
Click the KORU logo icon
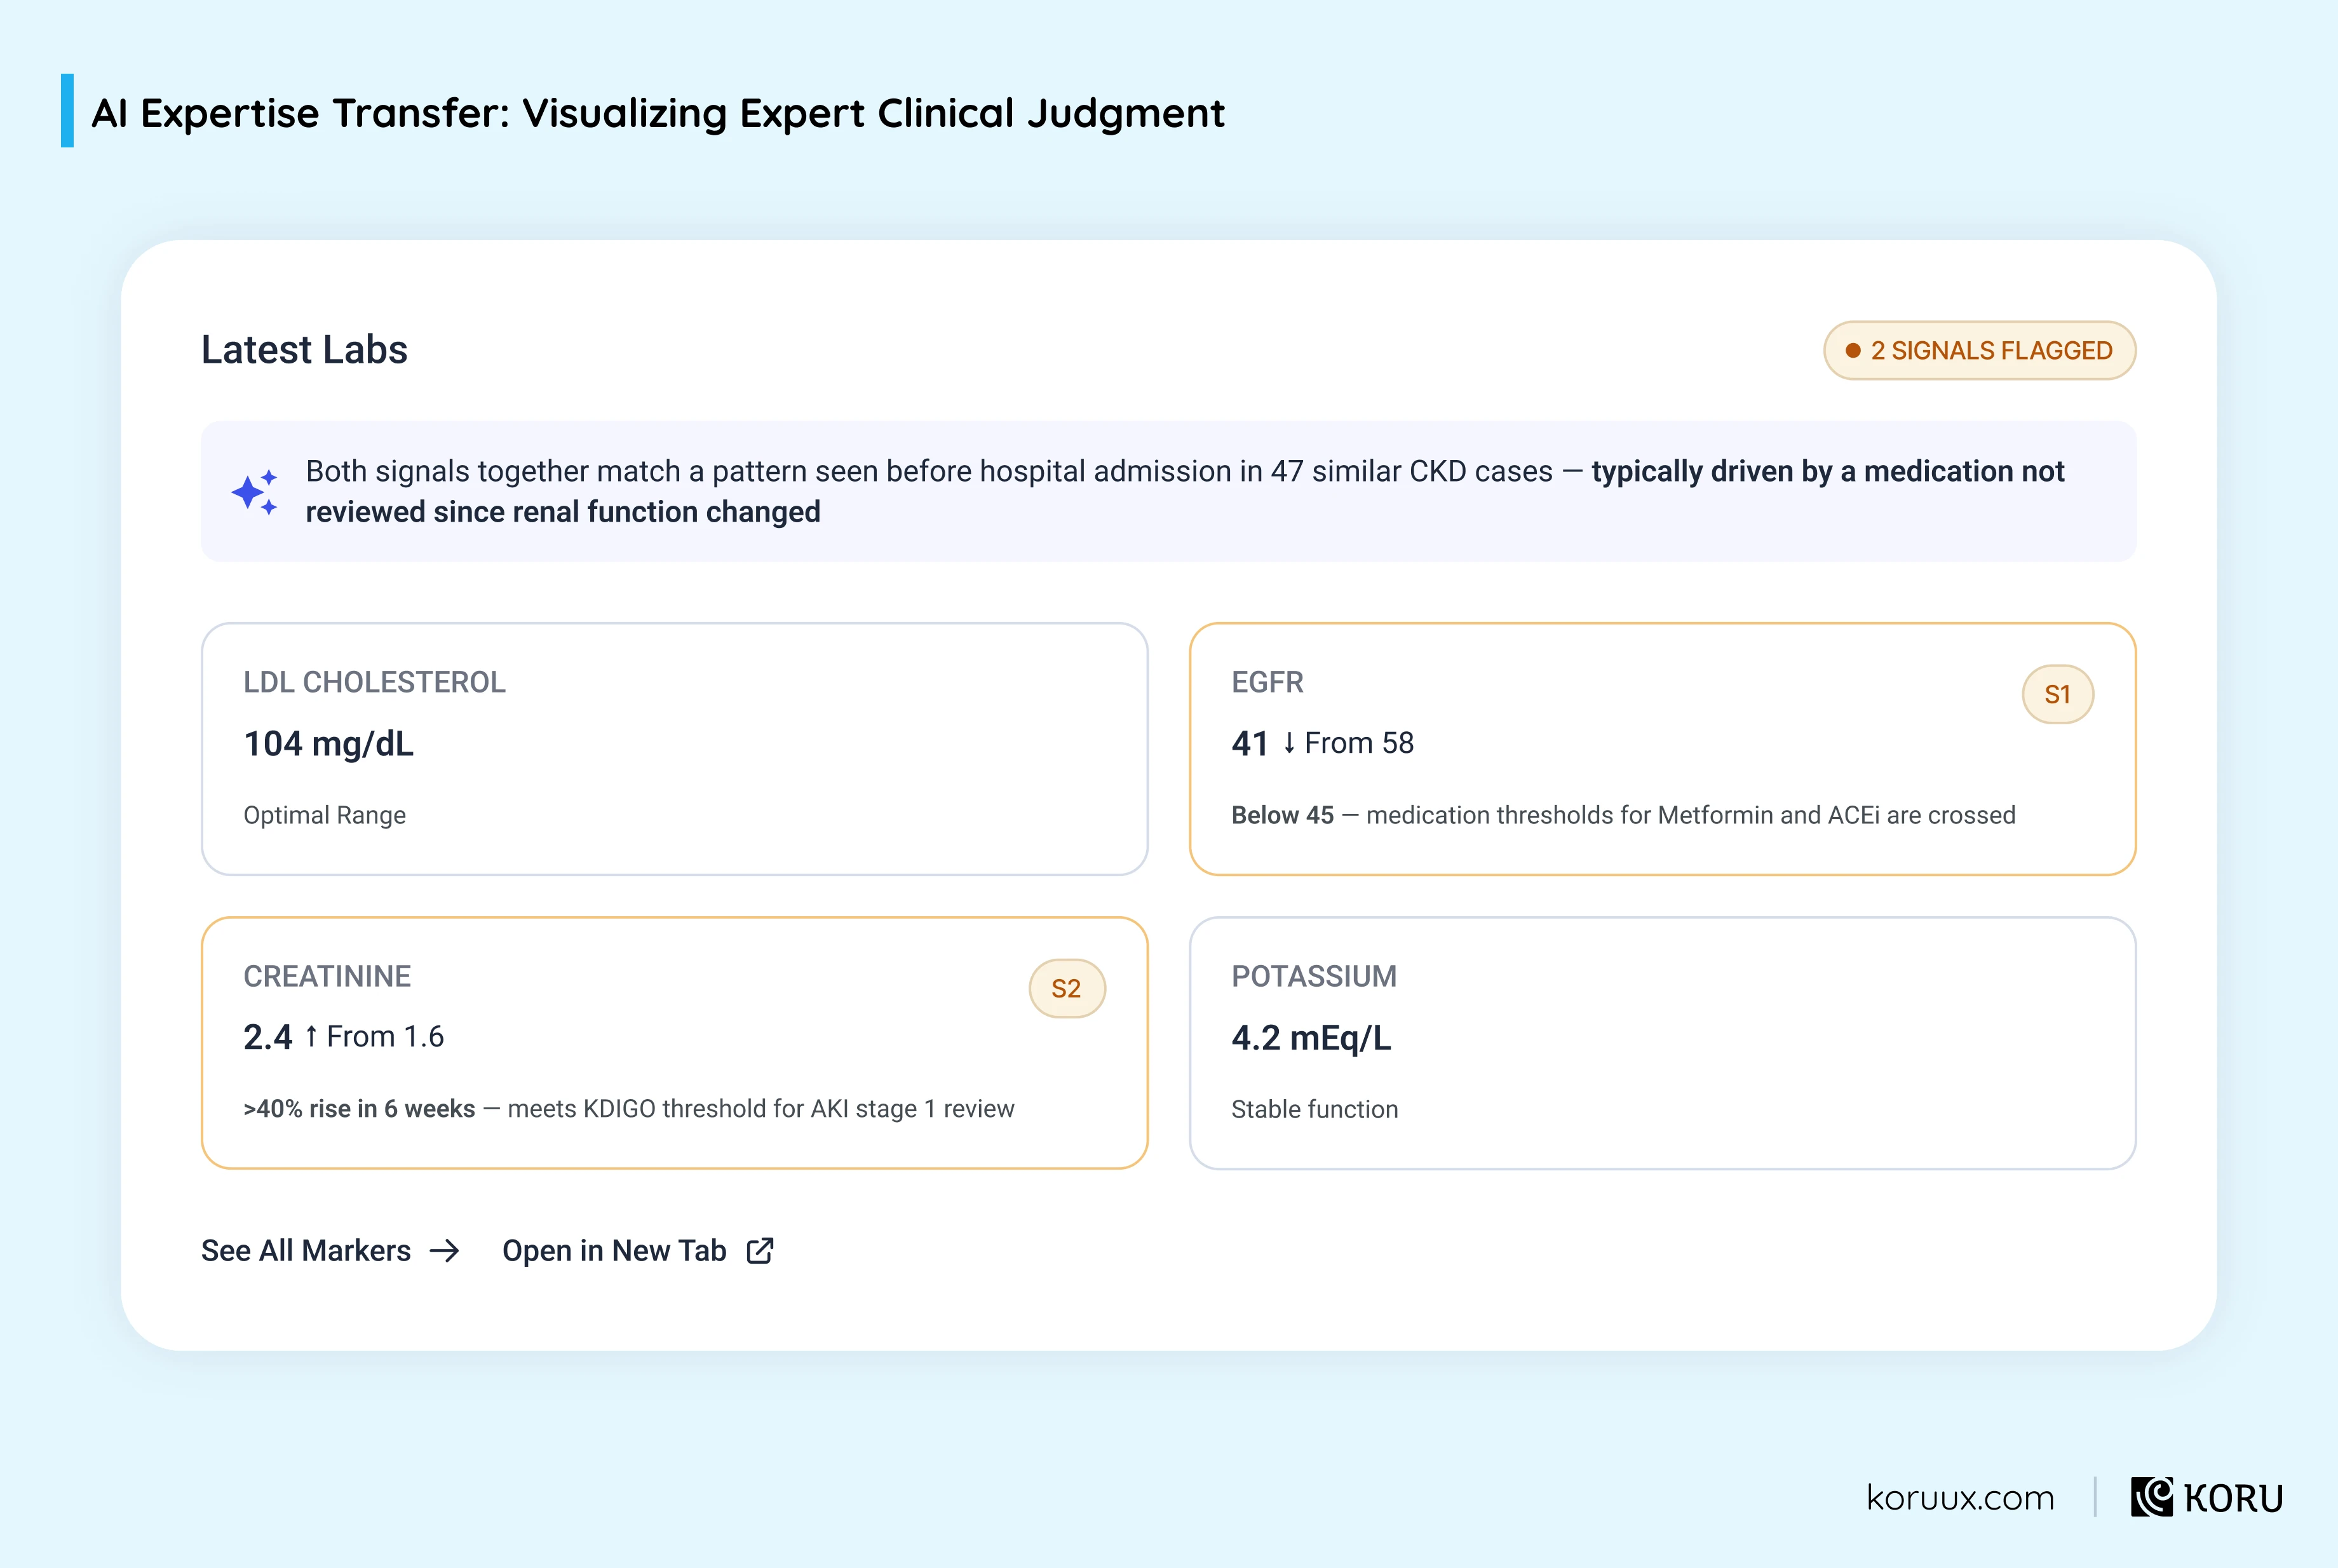[2152, 1497]
